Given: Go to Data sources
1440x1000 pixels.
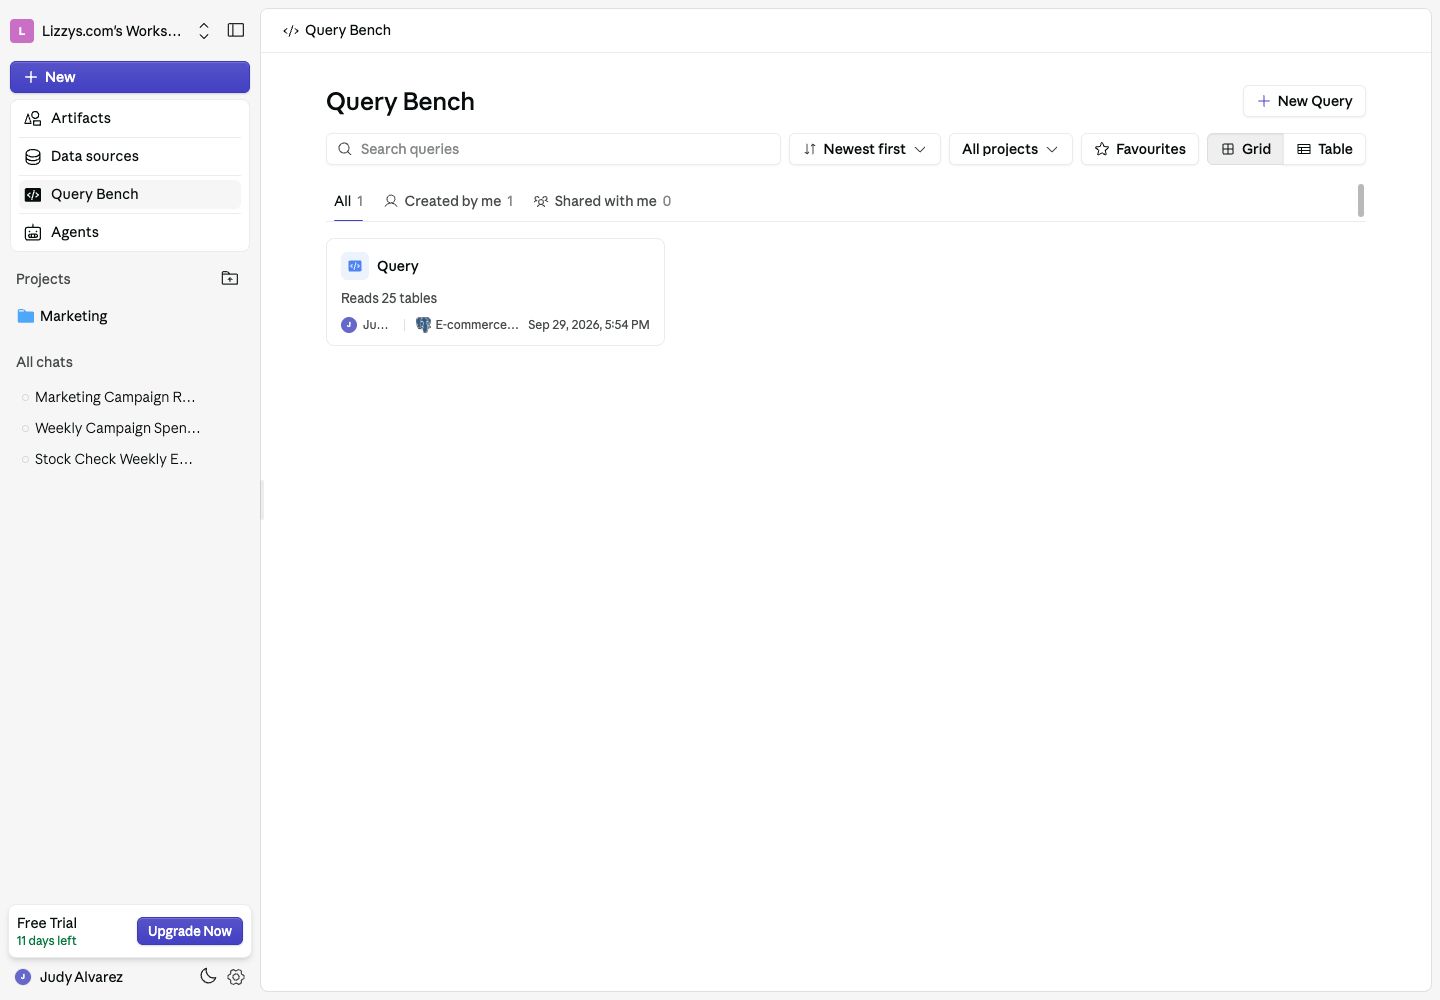Looking at the screenshot, I should pyautogui.click(x=130, y=156).
